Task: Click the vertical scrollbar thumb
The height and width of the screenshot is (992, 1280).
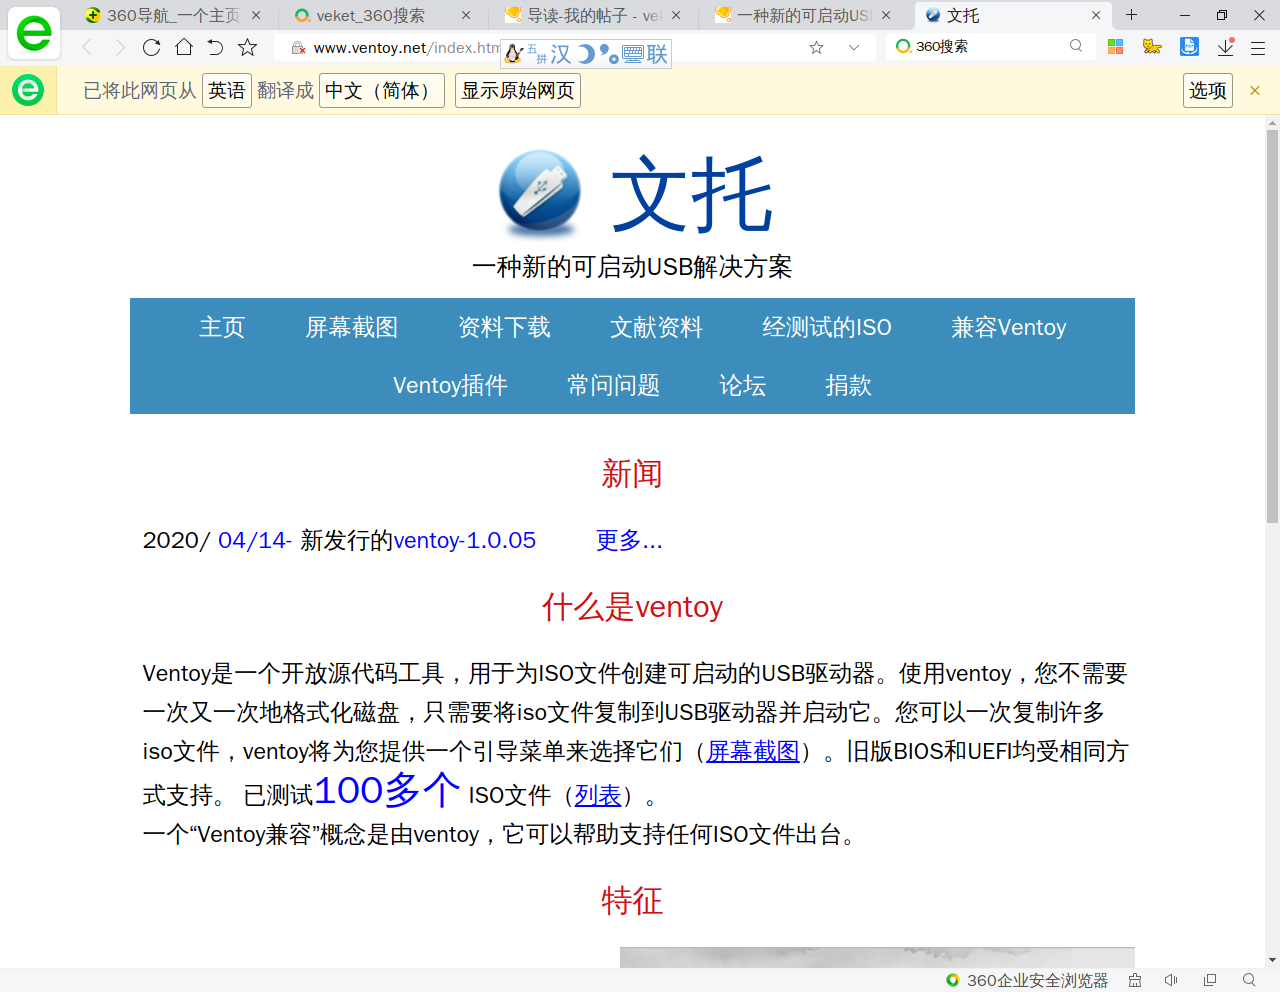Action: [x=1272, y=326]
